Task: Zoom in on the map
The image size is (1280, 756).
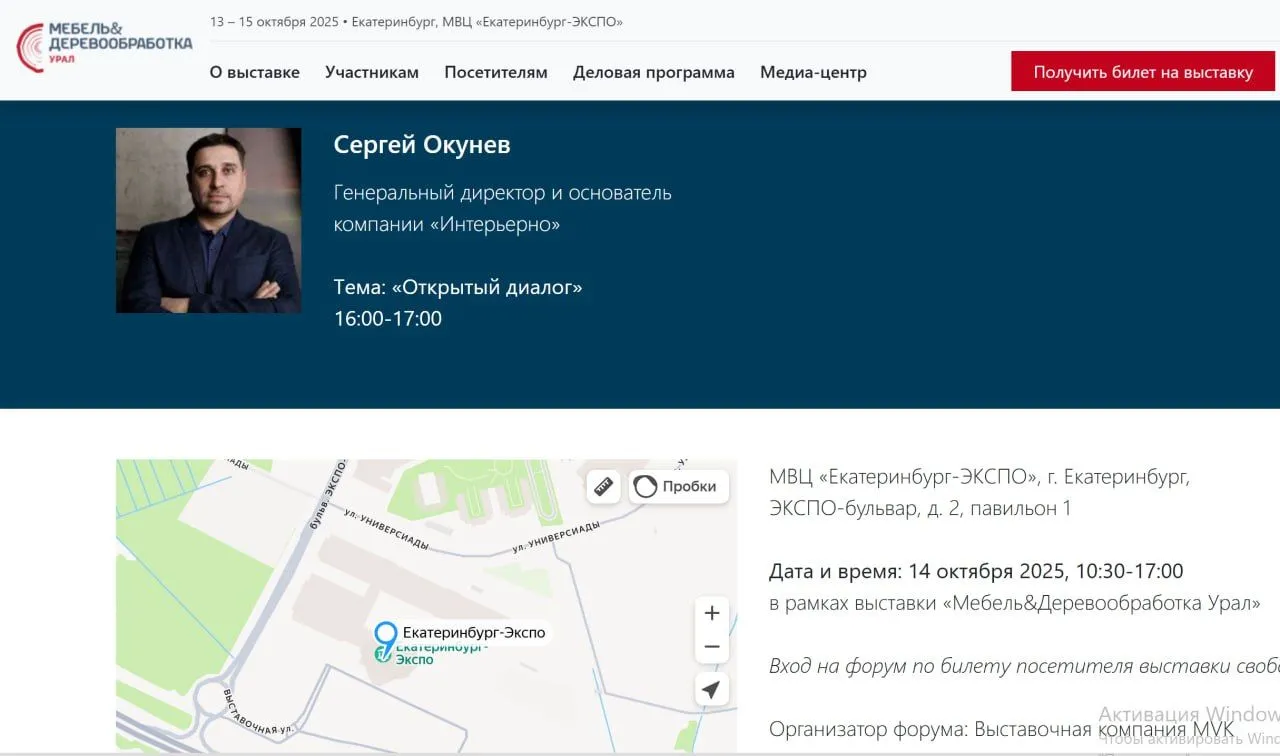Action: (712, 613)
